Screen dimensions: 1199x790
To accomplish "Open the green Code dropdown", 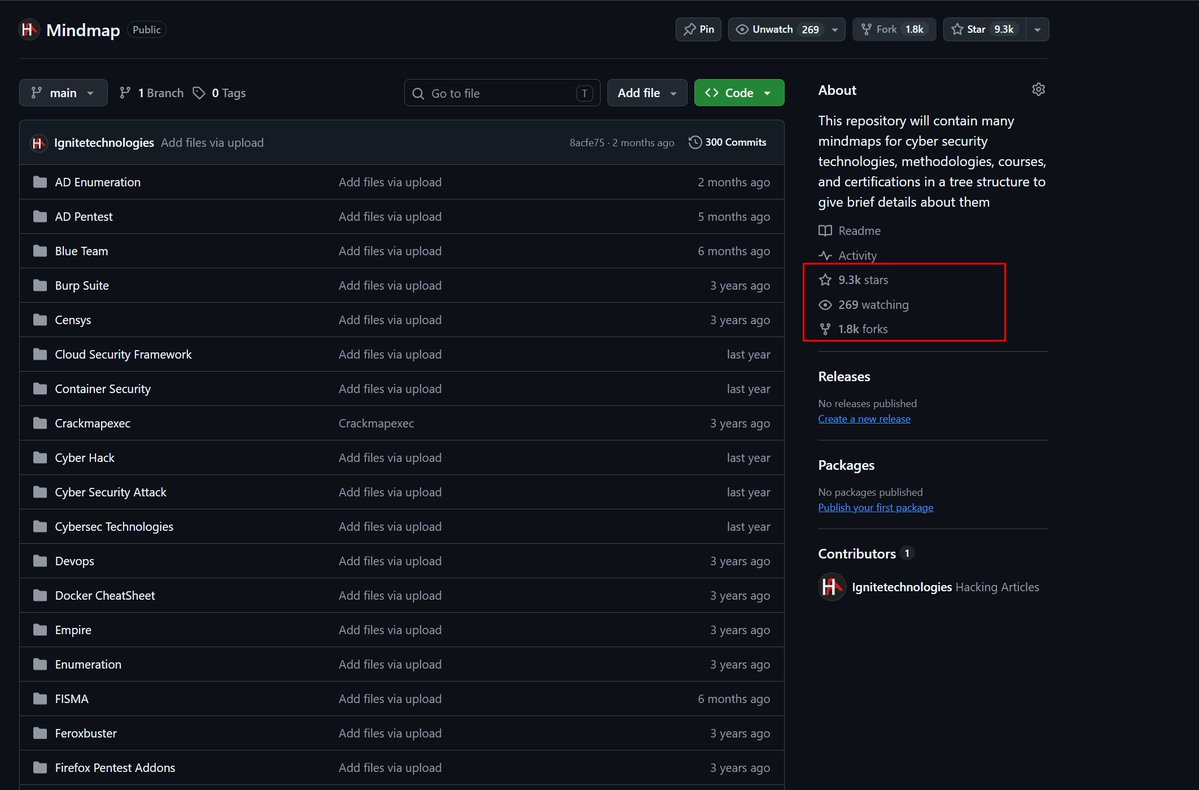I will pos(739,93).
